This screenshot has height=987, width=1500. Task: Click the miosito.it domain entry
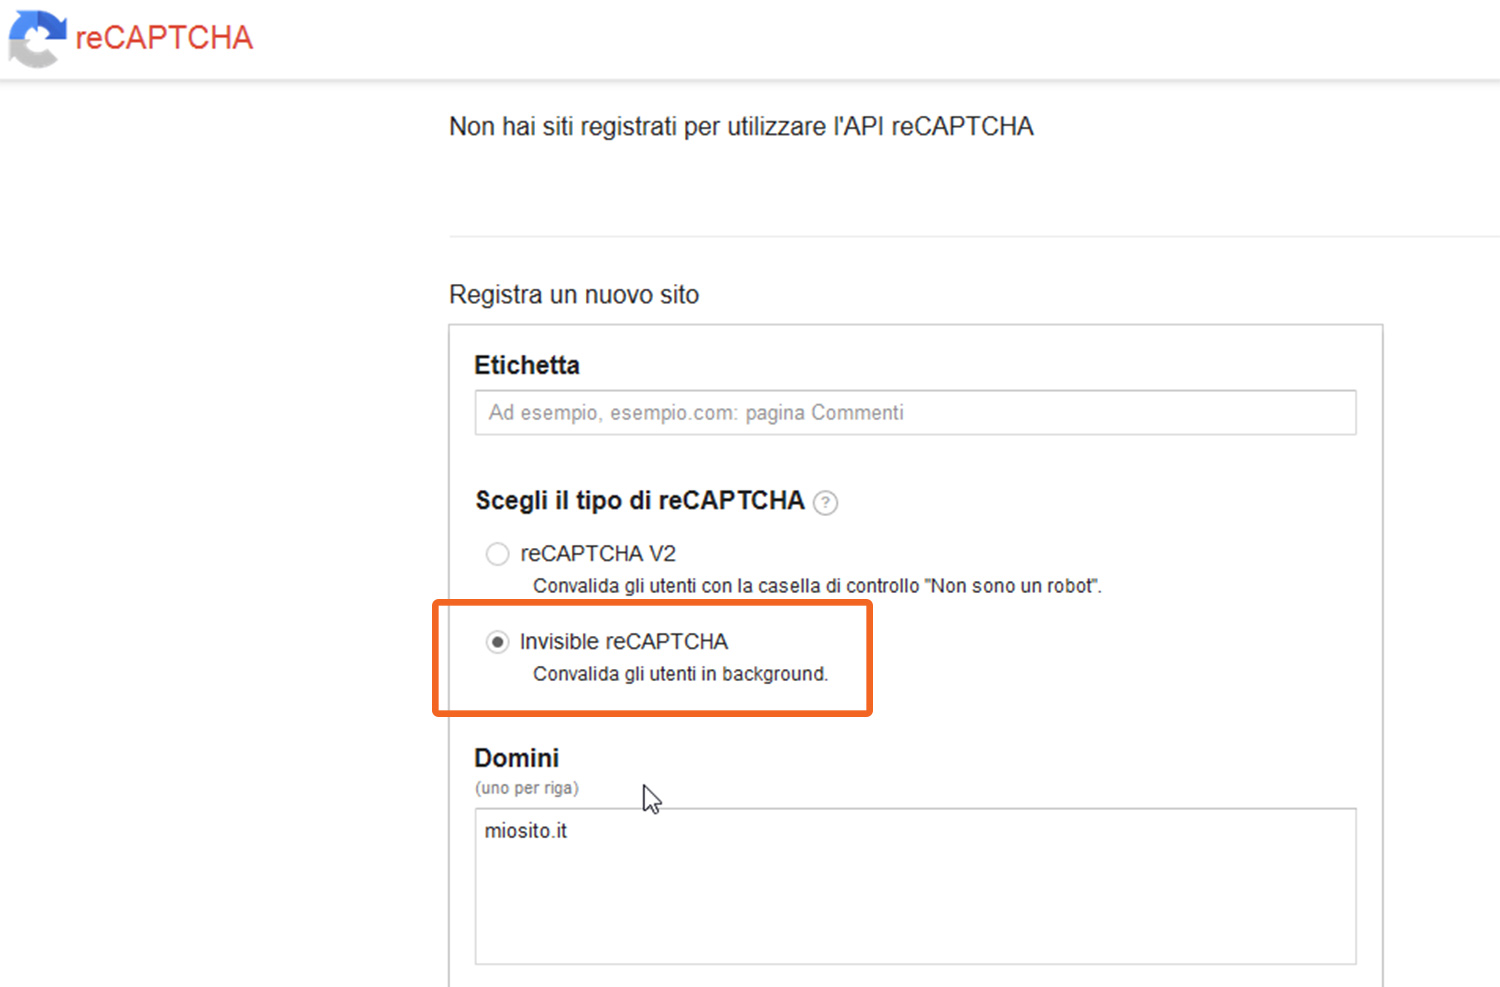tap(526, 831)
